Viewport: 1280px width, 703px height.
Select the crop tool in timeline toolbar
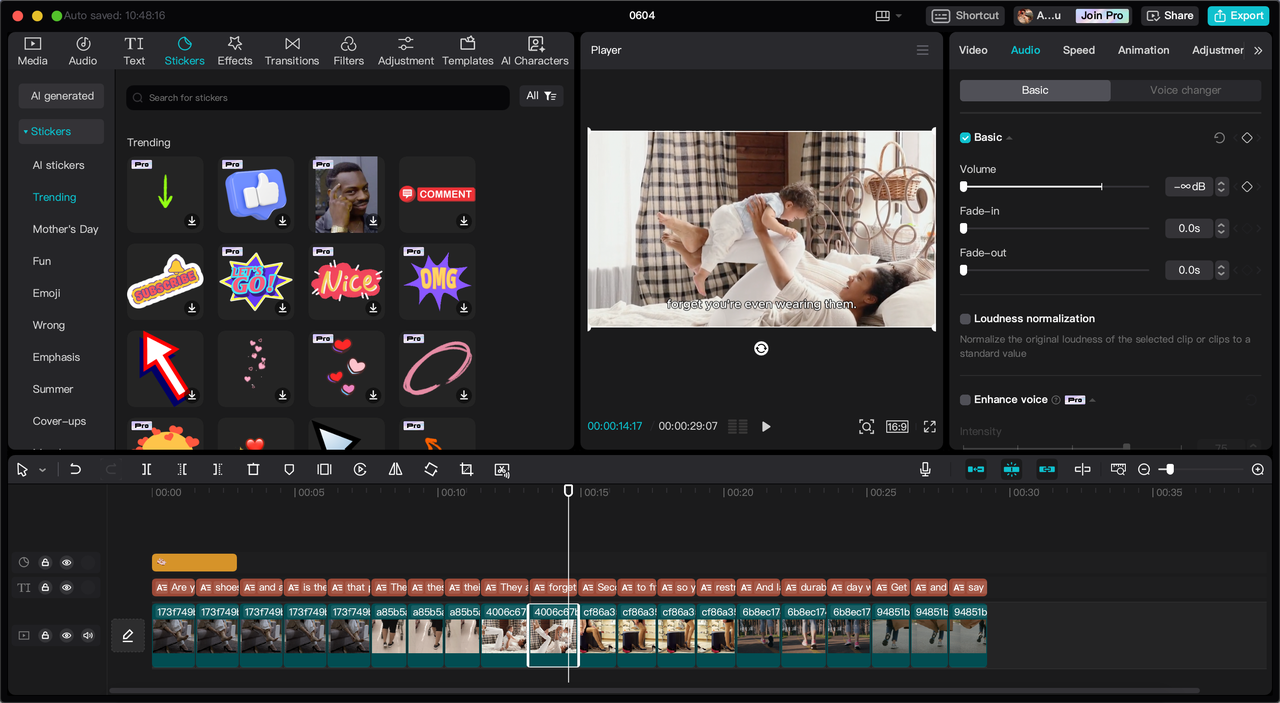466,469
